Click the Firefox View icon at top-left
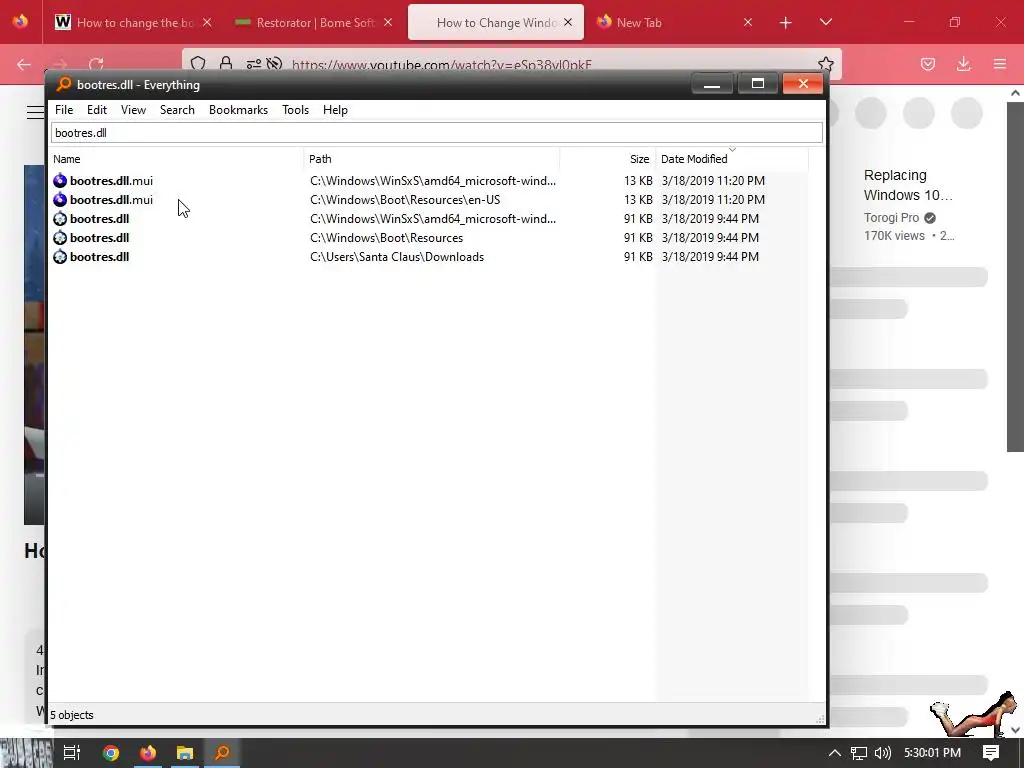The width and height of the screenshot is (1024, 768). [20, 22]
